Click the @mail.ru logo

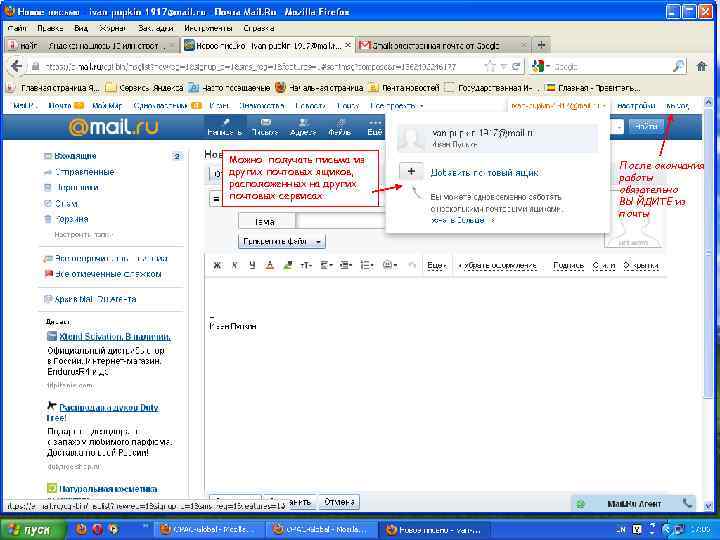[113, 127]
